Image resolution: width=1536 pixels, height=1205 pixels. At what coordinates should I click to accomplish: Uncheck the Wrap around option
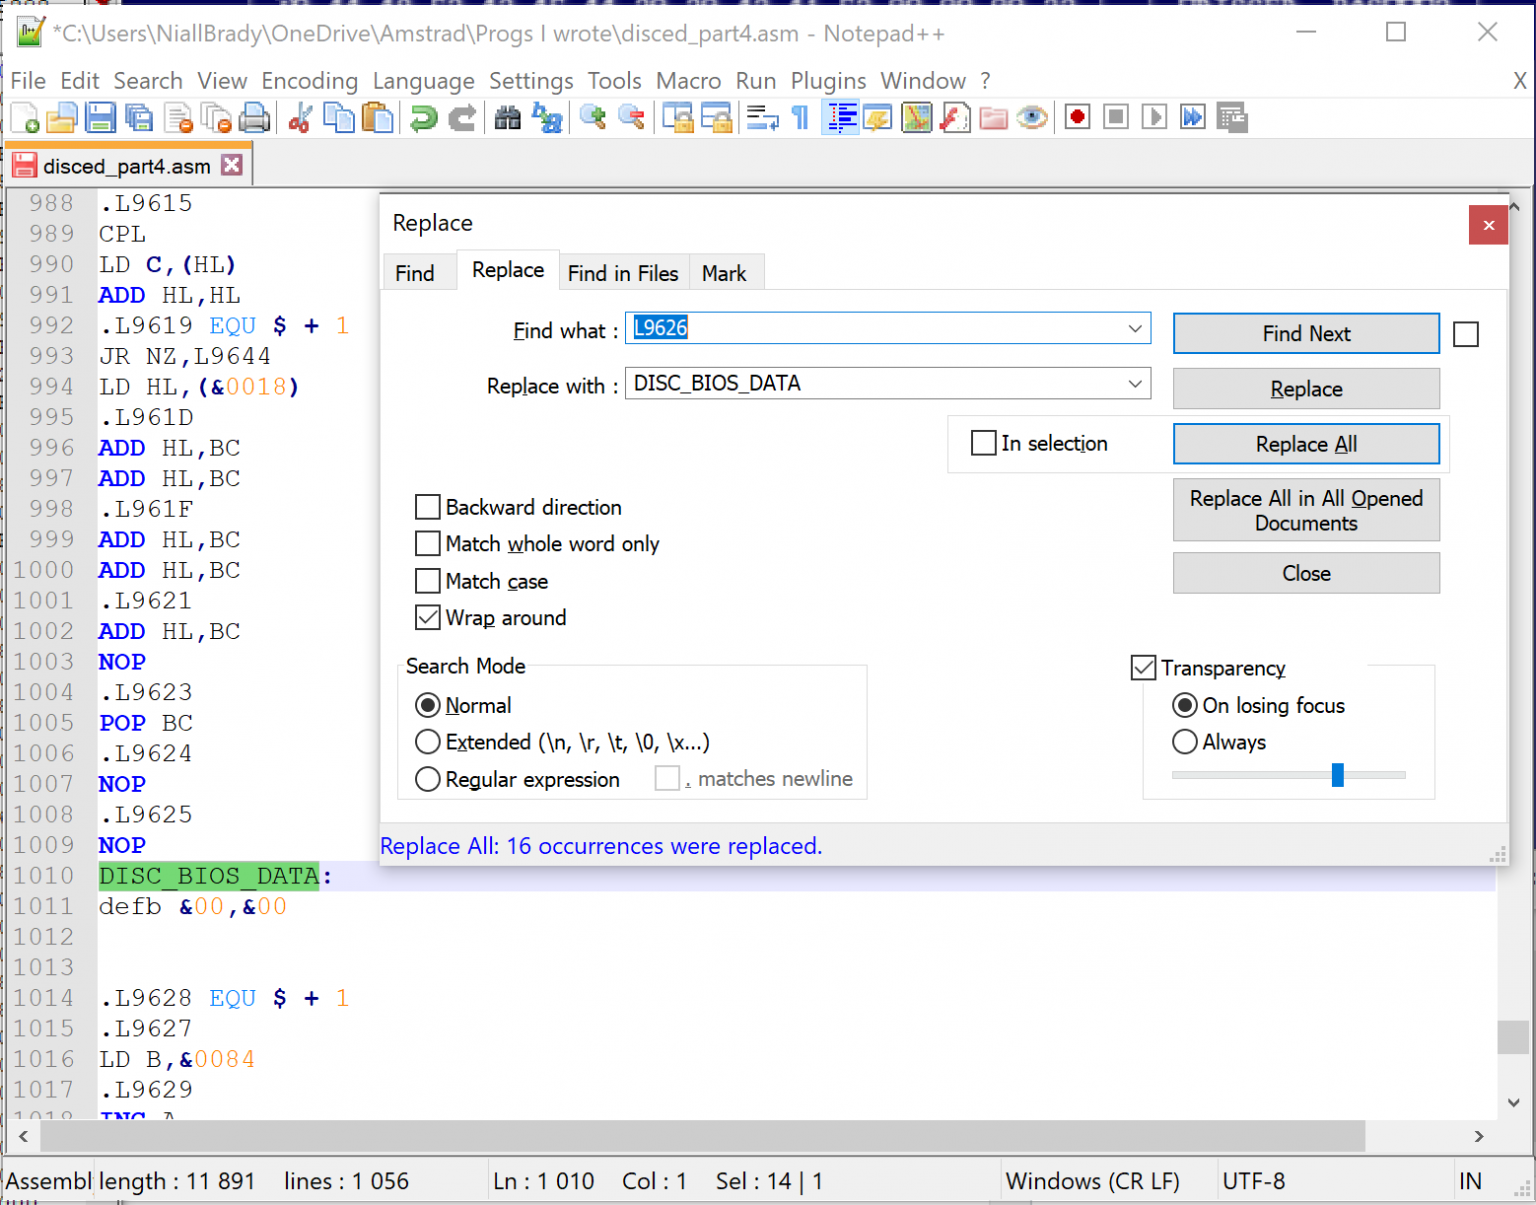[428, 618]
